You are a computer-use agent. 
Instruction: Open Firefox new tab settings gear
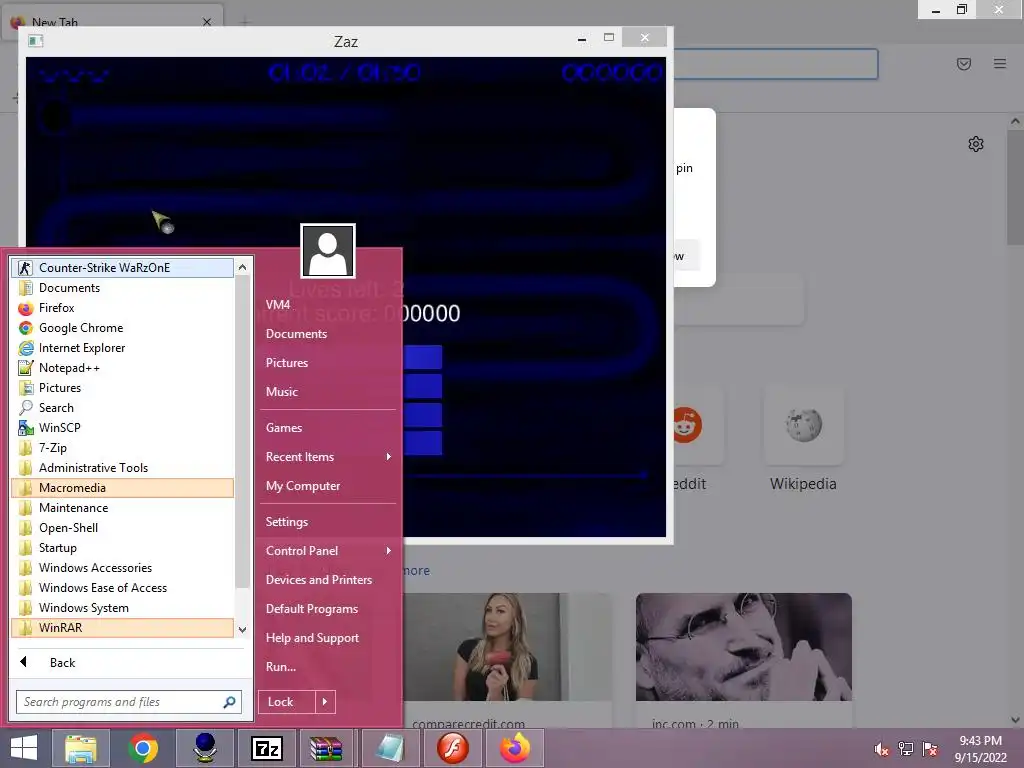click(x=976, y=144)
